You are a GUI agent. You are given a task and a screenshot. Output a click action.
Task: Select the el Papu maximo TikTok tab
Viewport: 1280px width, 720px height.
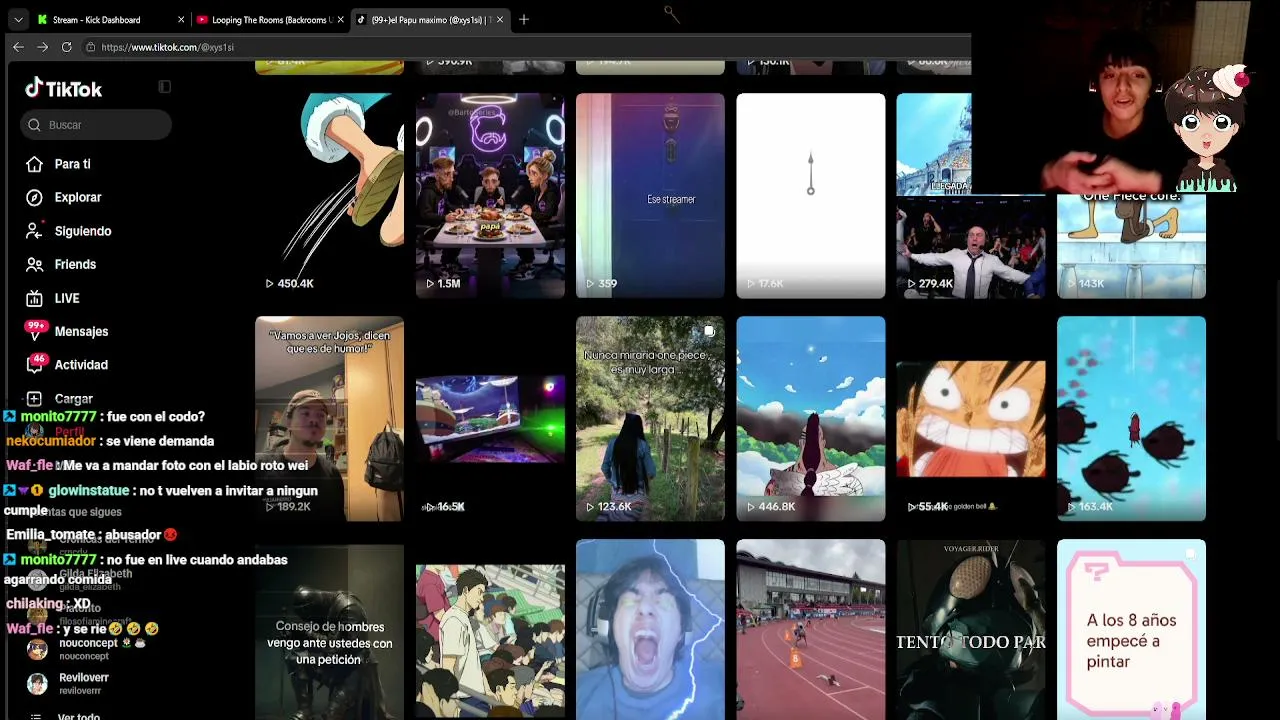pos(430,19)
